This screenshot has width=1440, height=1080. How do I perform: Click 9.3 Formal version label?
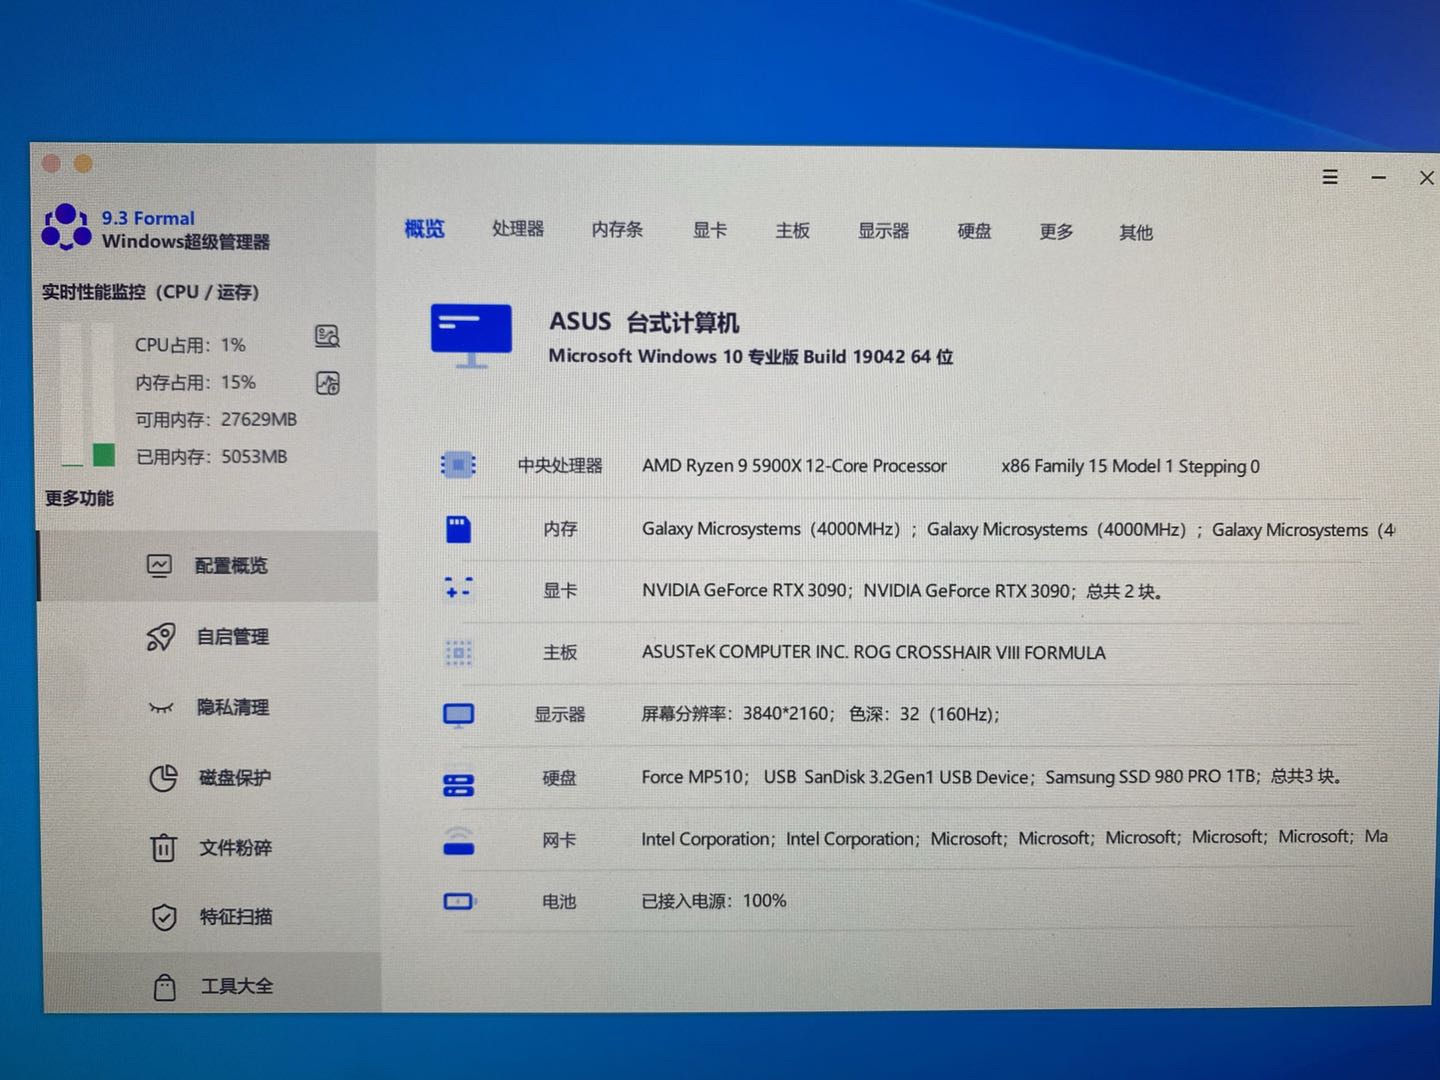tap(148, 218)
